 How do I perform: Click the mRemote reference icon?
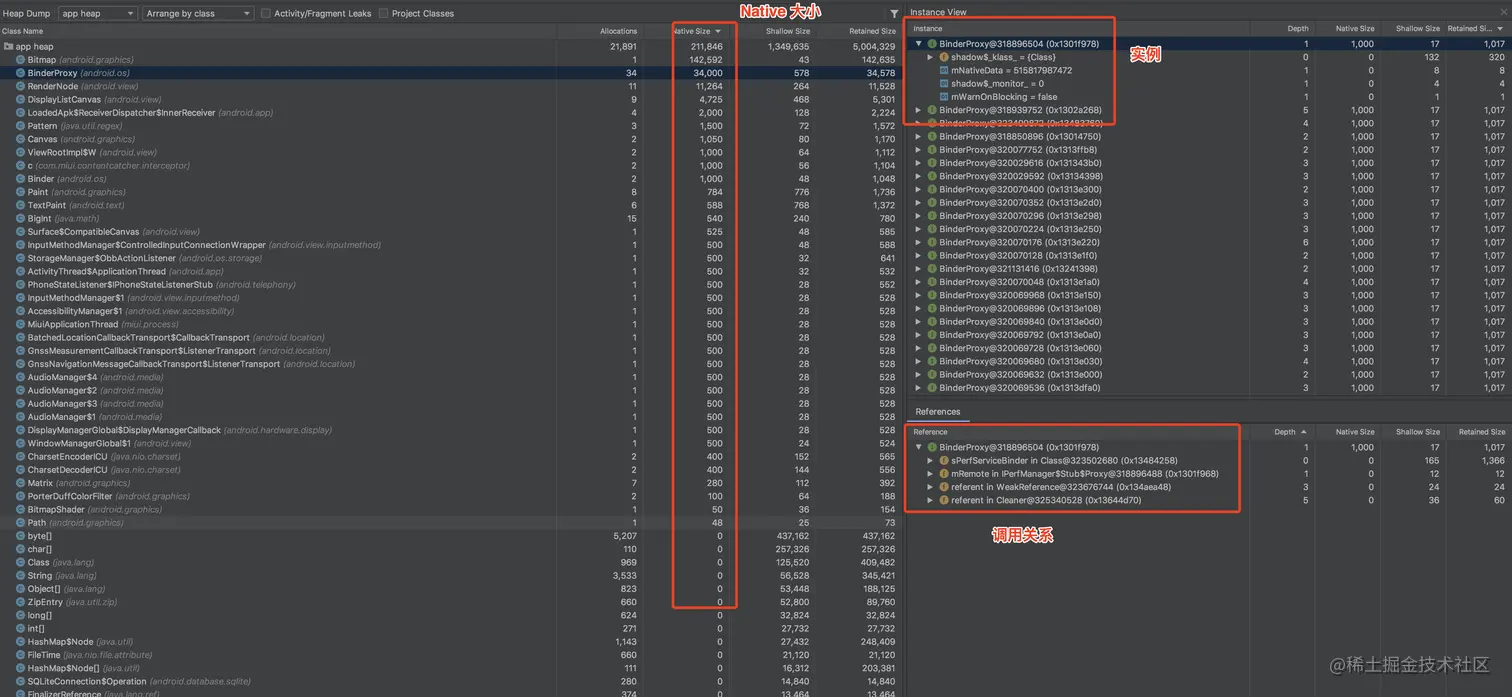(x=944, y=474)
